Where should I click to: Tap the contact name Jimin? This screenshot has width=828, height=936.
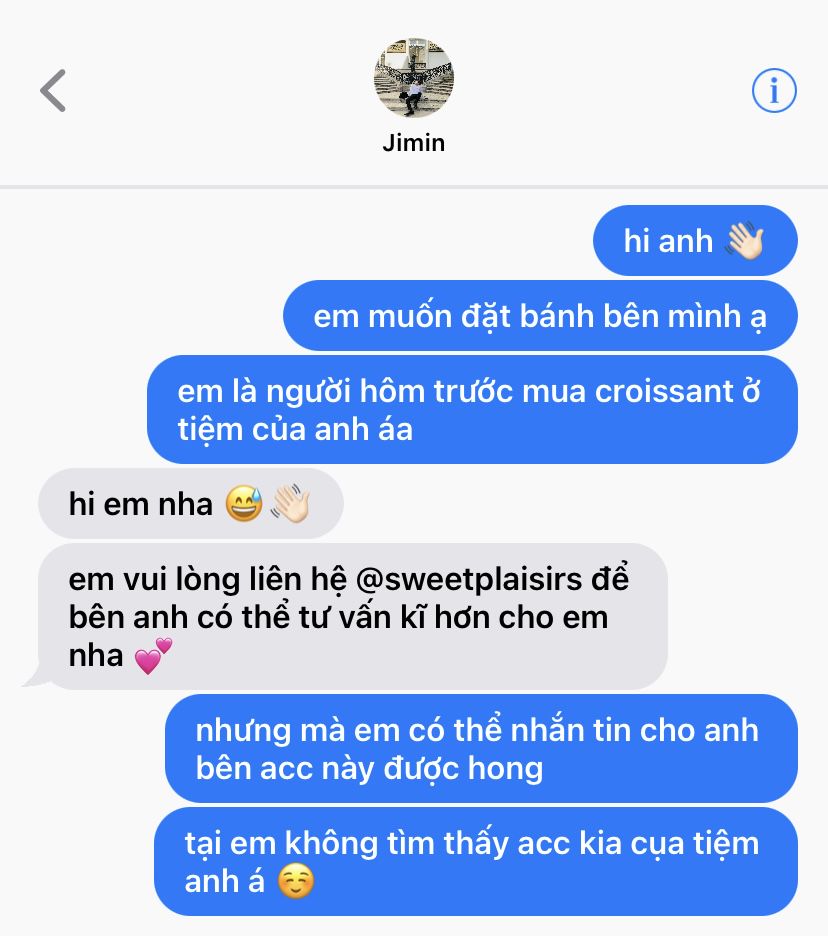coord(414,143)
